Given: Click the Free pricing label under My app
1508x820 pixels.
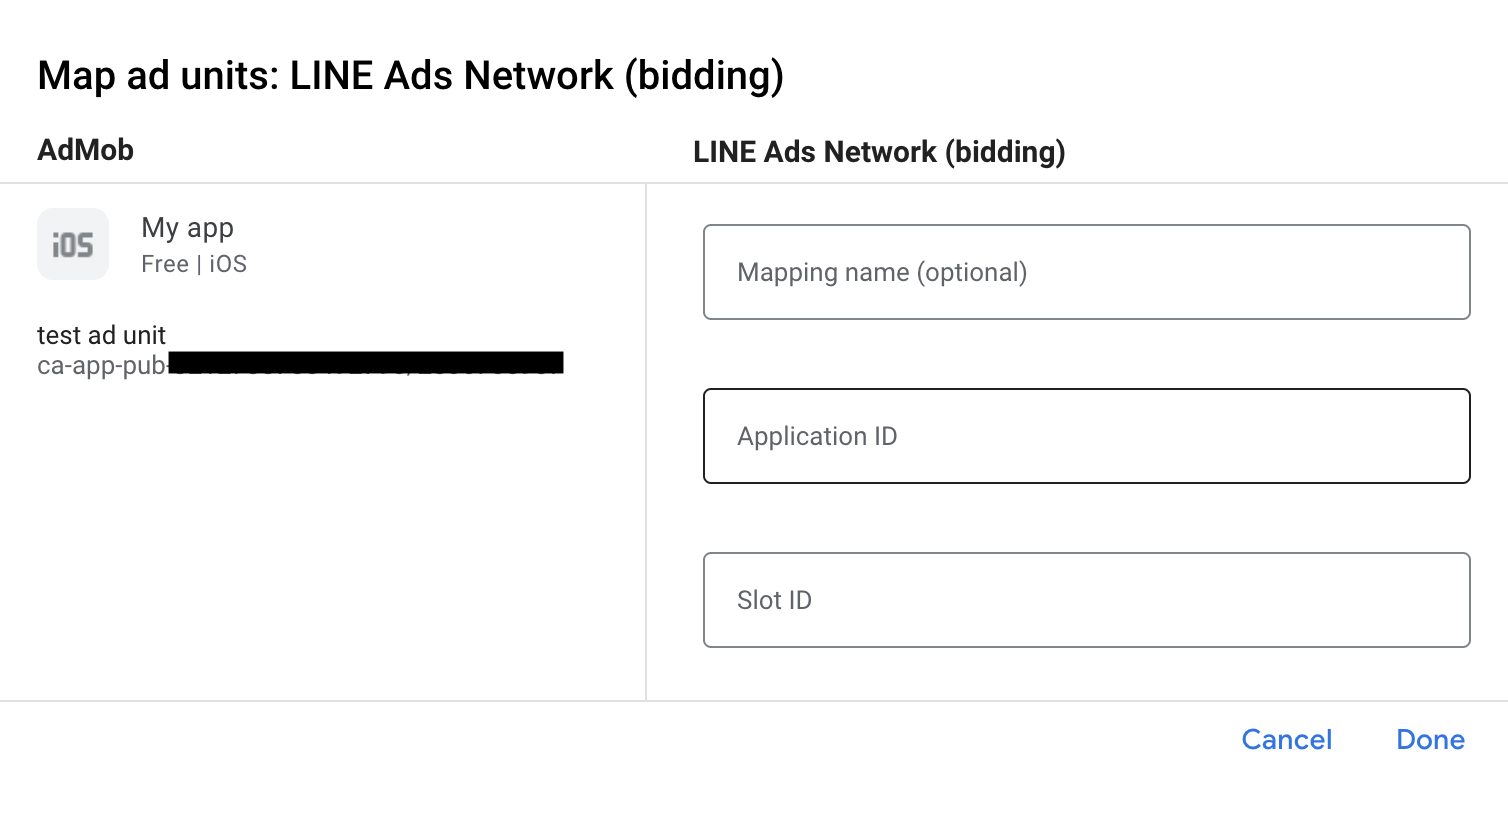Looking at the screenshot, I should pyautogui.click(x=164, y=264).
